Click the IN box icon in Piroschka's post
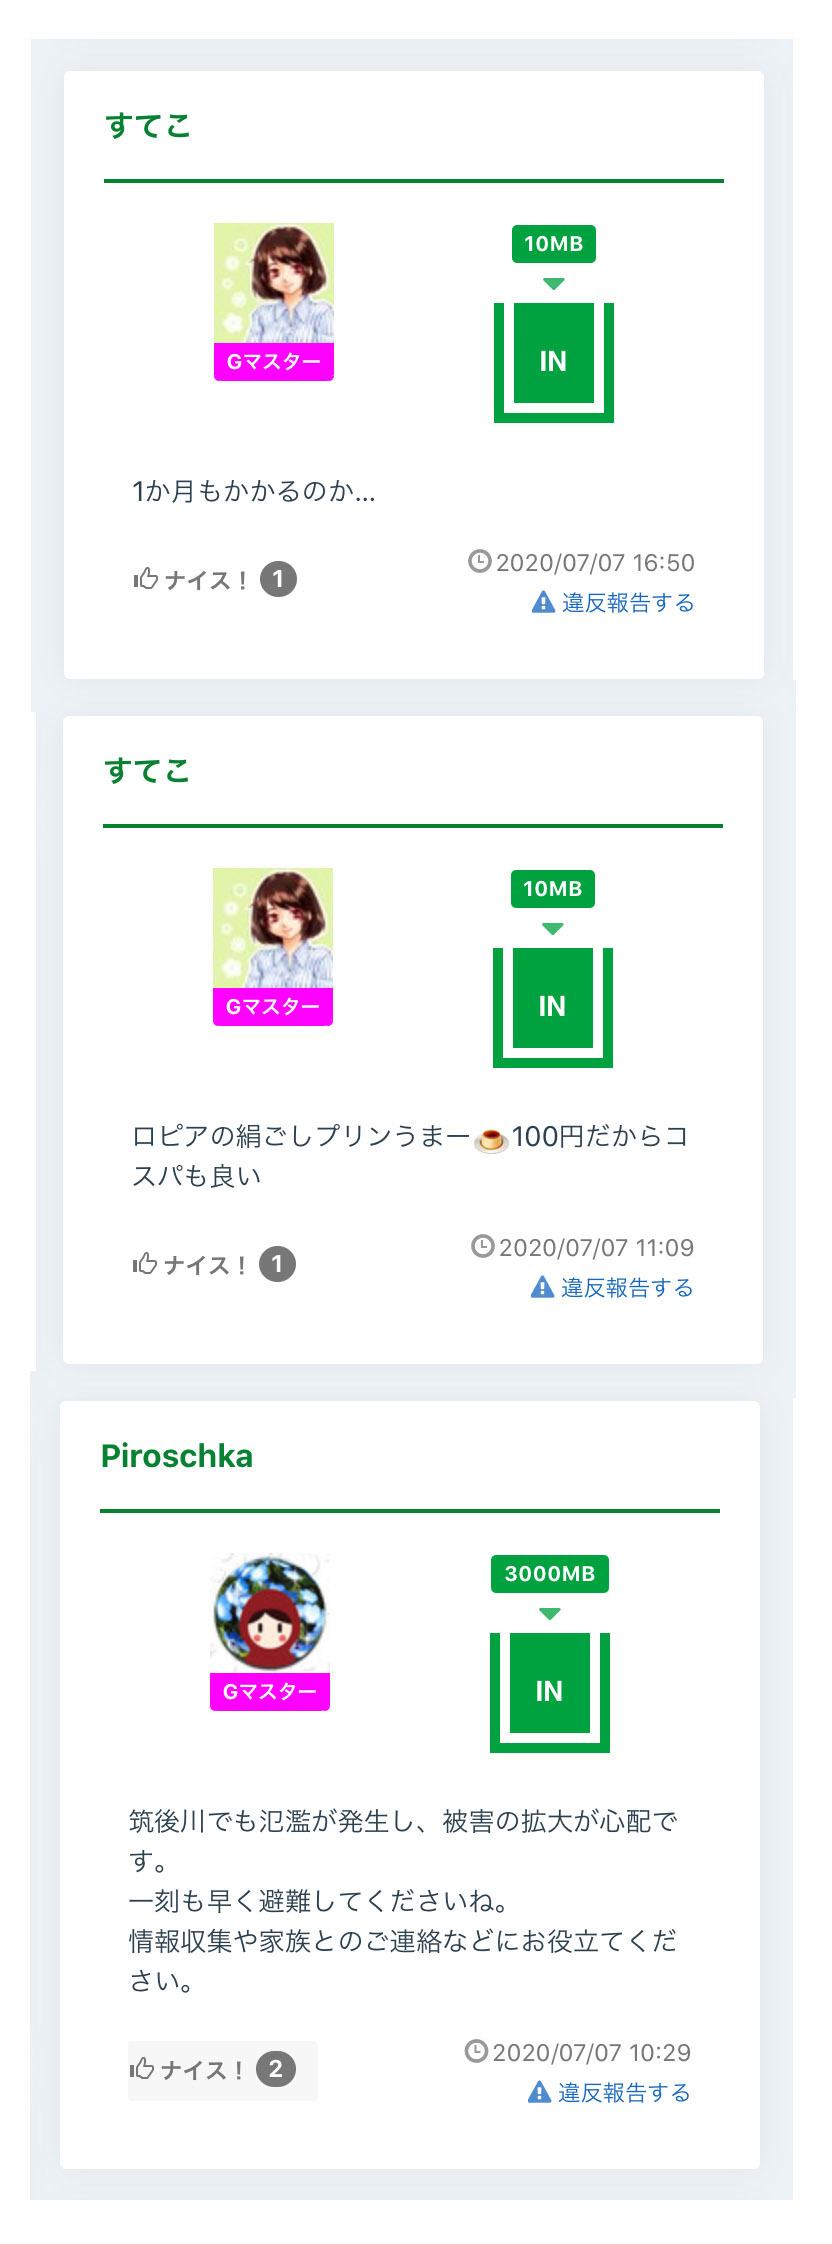832x2244 pixels. [x=549, y=1691]
